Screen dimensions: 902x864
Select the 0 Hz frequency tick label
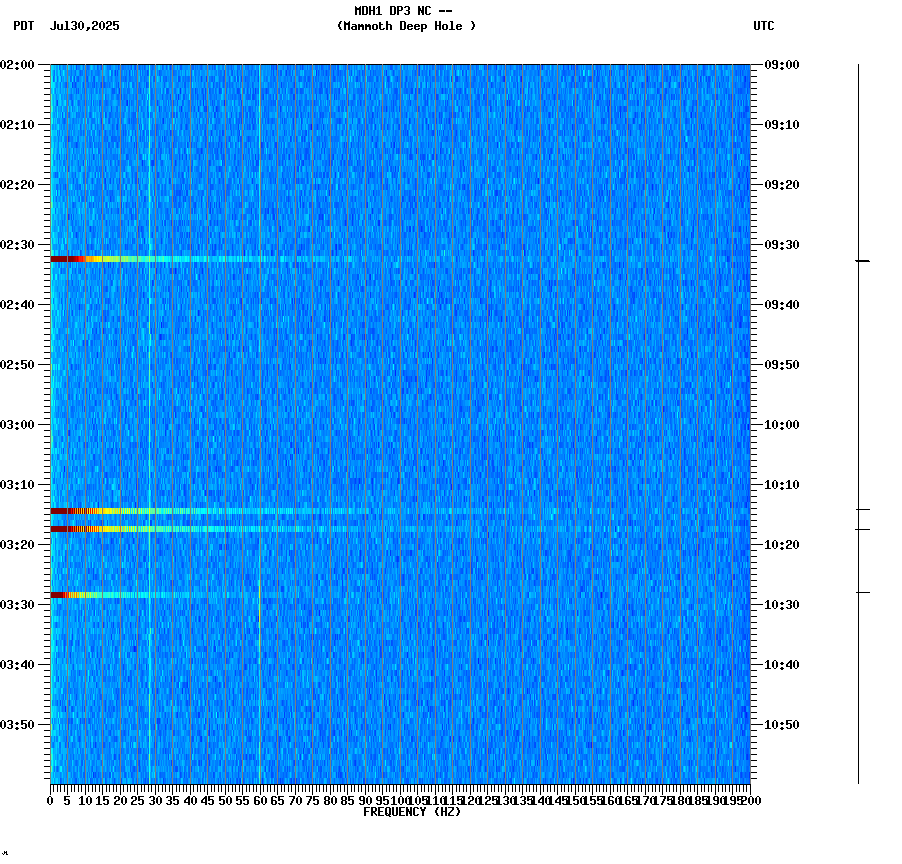(x=48, y=800)
